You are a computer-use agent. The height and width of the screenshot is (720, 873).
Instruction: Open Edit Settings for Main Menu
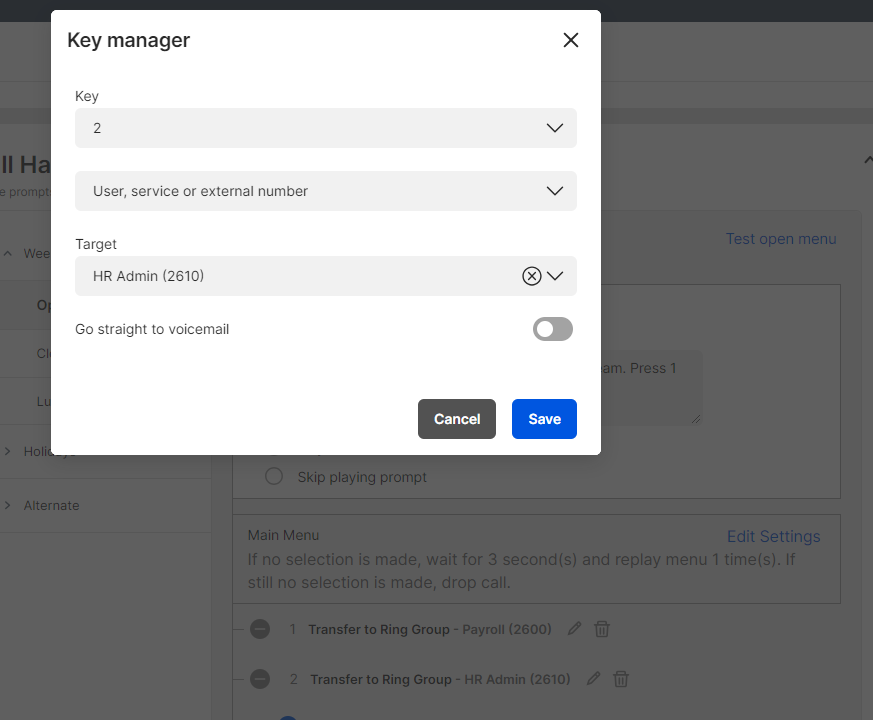click(x=773, y=537)
